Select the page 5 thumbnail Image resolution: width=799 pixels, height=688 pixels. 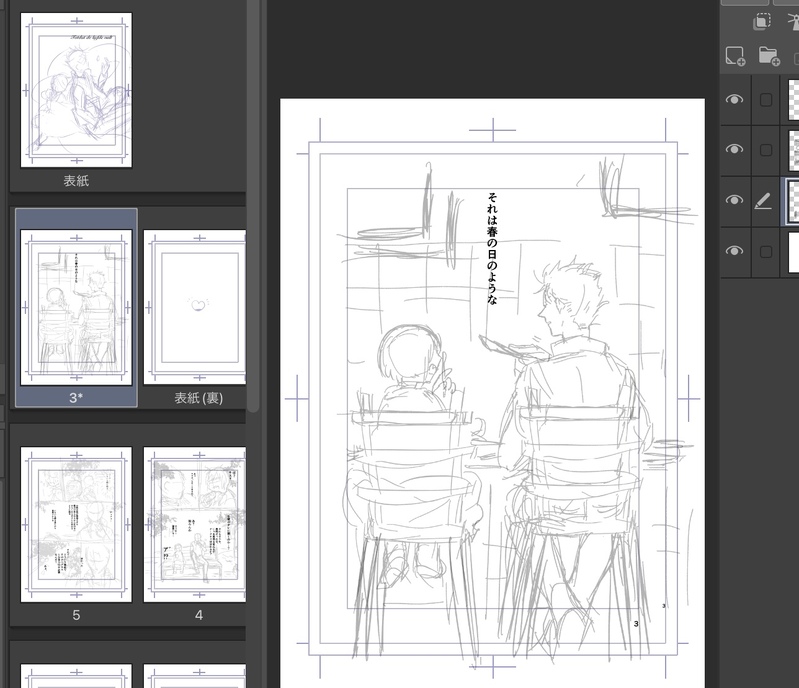[x=76, y=524]
